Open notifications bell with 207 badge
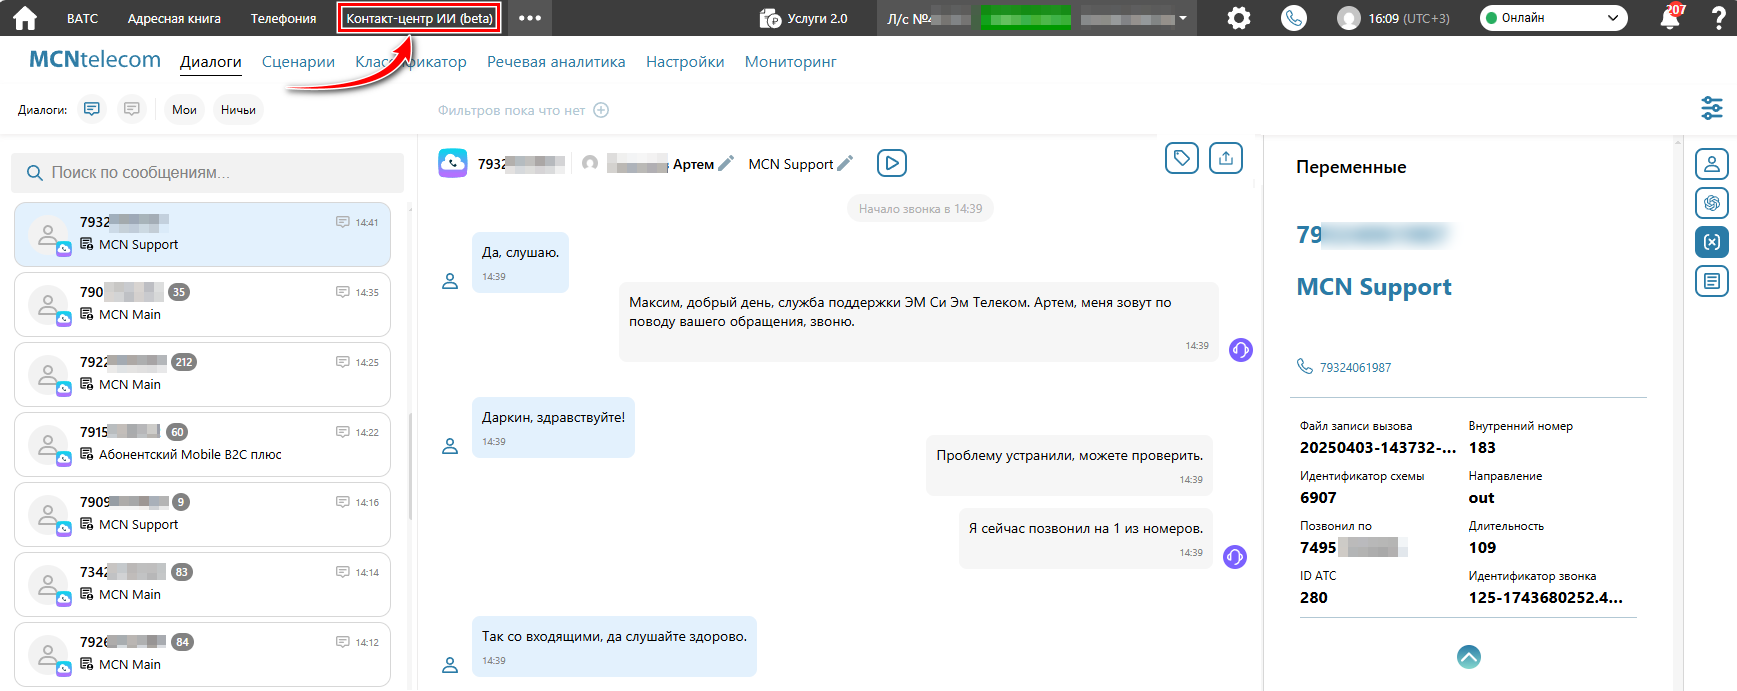1737x691 pixels. [x=1669, y=18]
